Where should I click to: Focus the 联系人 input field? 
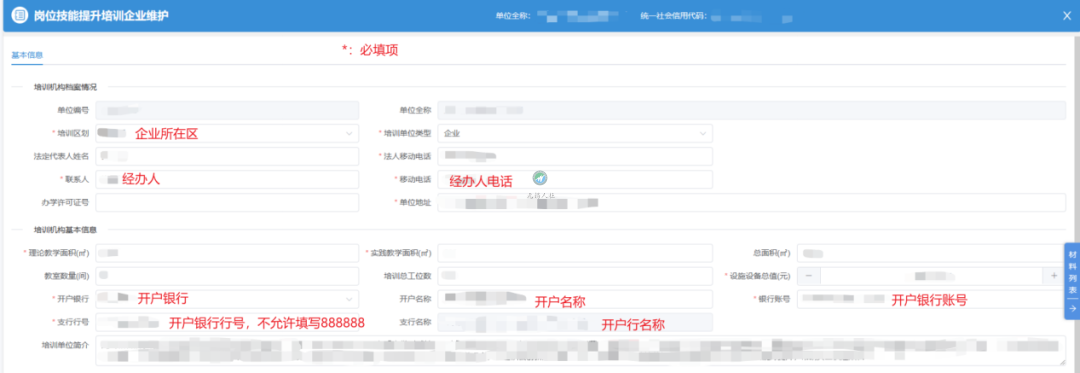click(227, 180)
